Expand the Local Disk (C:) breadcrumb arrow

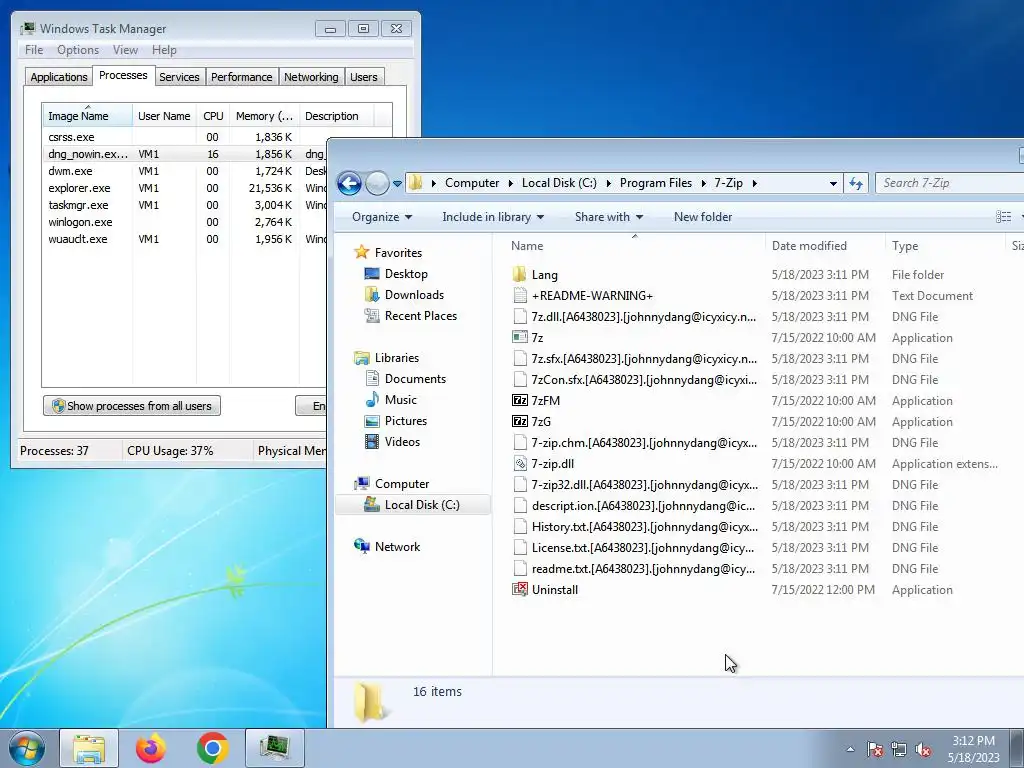click(609, 184)
